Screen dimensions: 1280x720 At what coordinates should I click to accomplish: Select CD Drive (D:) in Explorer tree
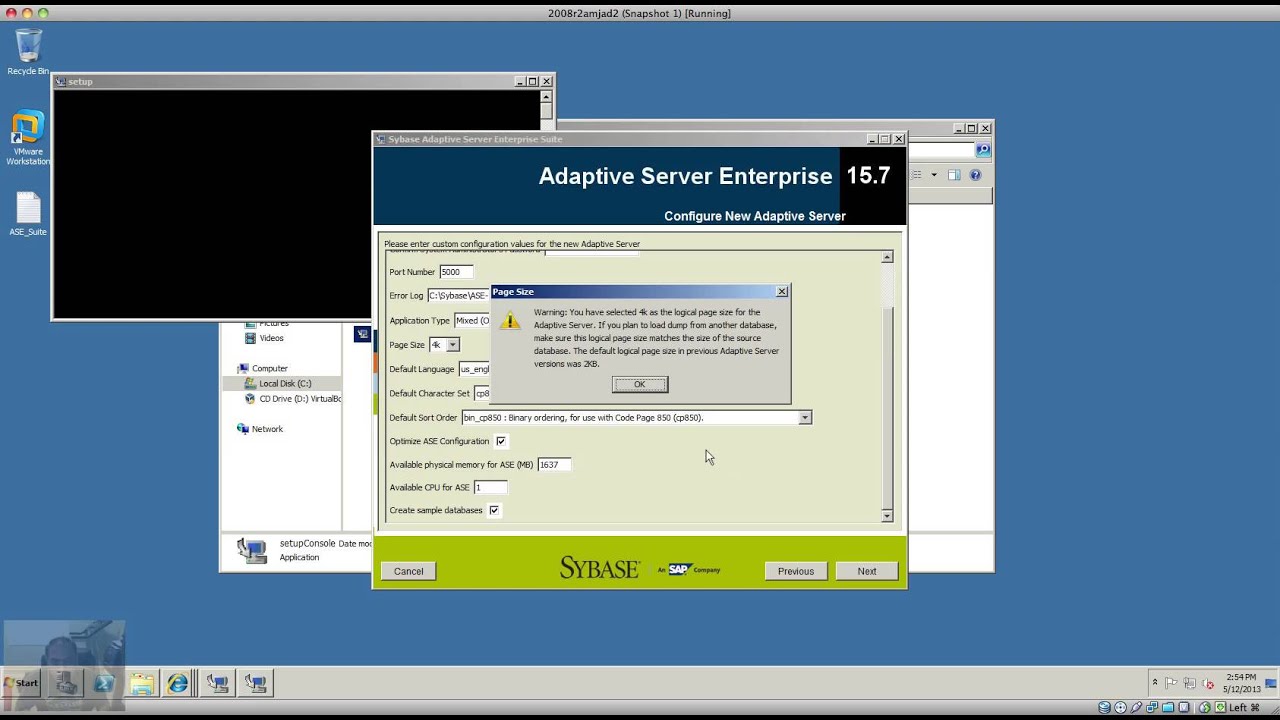tap(292, 398)
